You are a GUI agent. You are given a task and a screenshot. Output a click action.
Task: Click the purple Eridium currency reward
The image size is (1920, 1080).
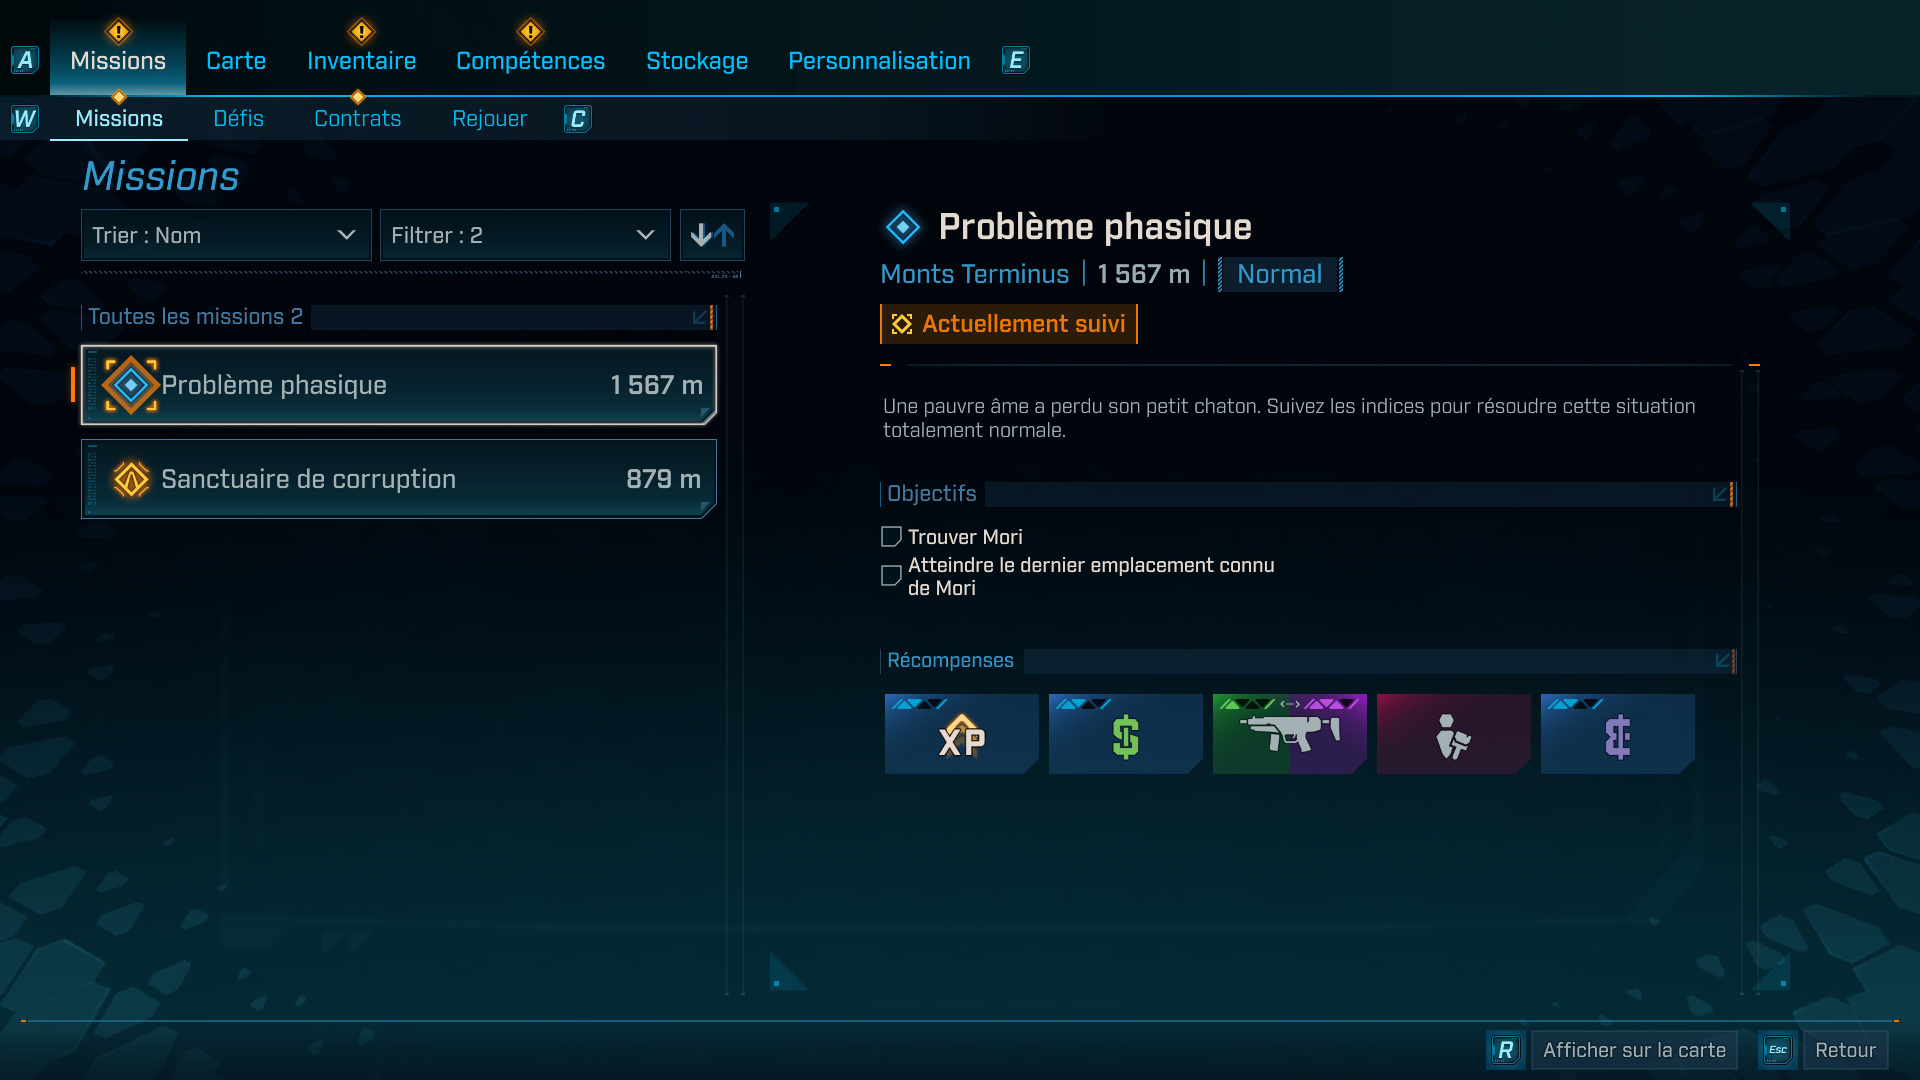1617,734
